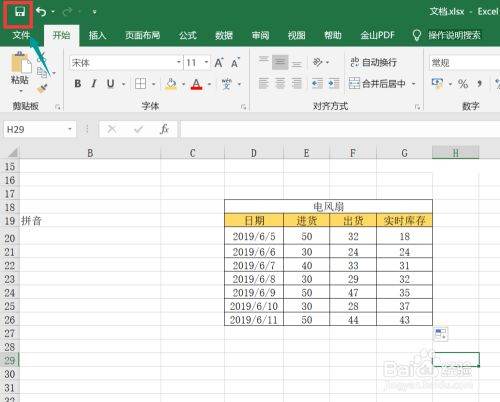Open the 字体 group dialog launcher

[244, 107]
